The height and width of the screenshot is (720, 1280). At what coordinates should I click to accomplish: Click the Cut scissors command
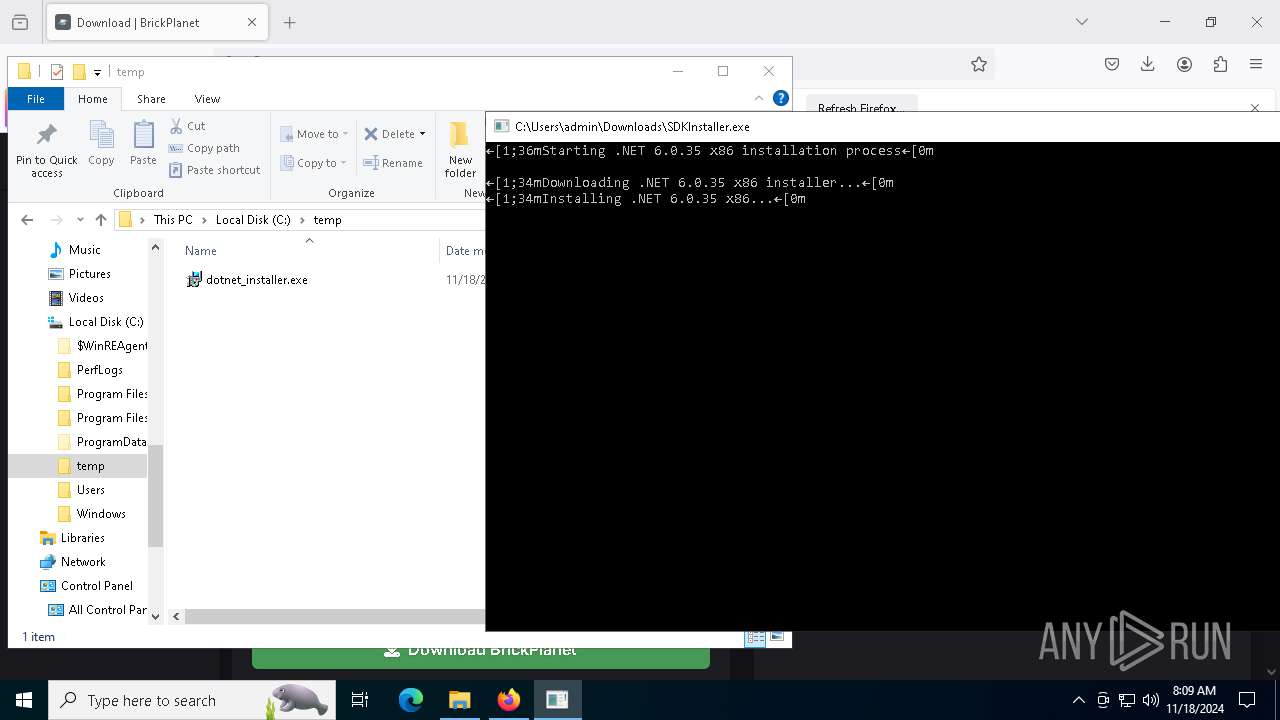click(187, 126)
